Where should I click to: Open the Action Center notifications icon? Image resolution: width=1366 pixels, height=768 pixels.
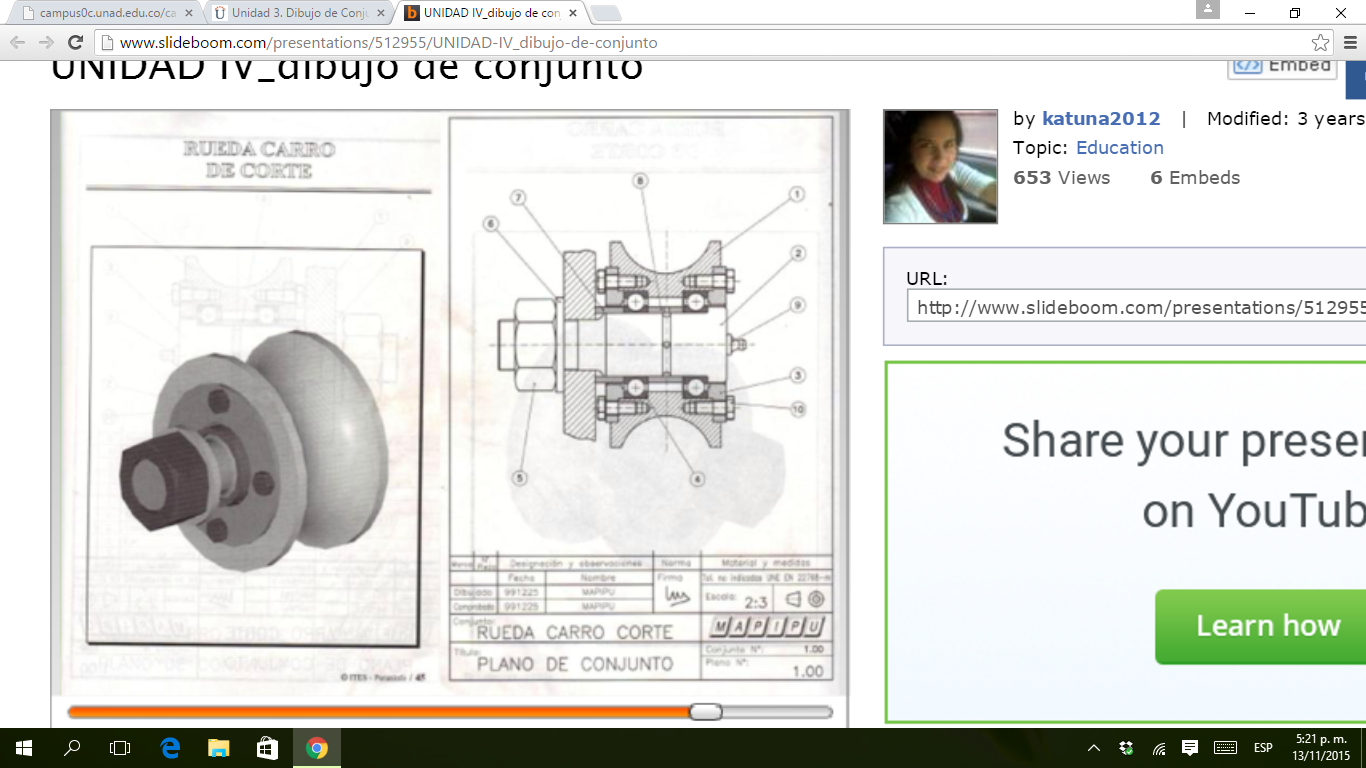point(1190,748)
